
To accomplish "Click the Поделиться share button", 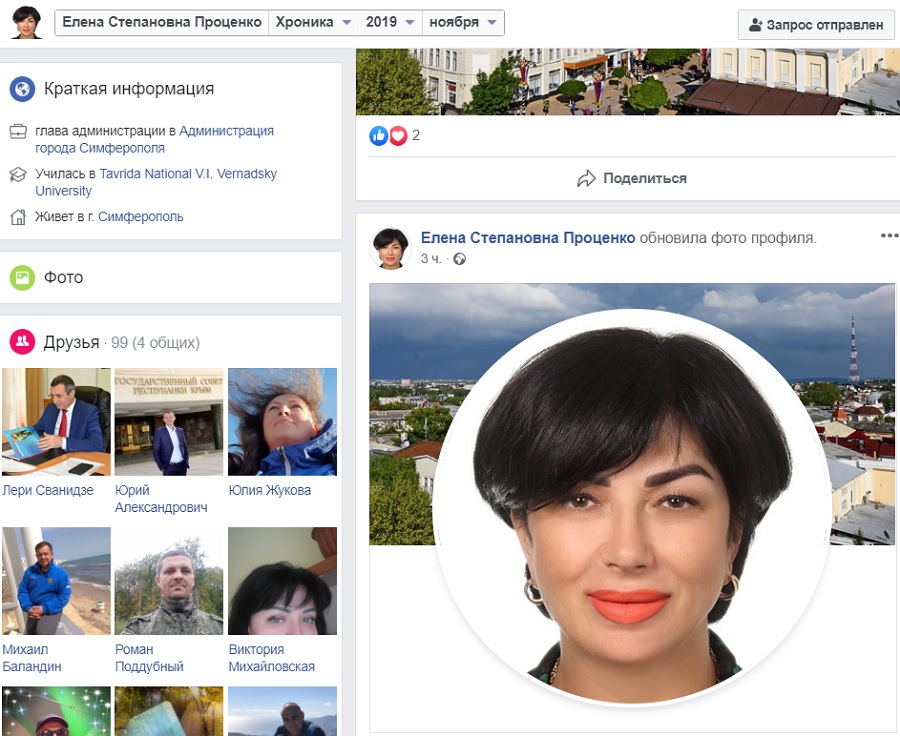I will pyautogui.click(x=631, y=179).
